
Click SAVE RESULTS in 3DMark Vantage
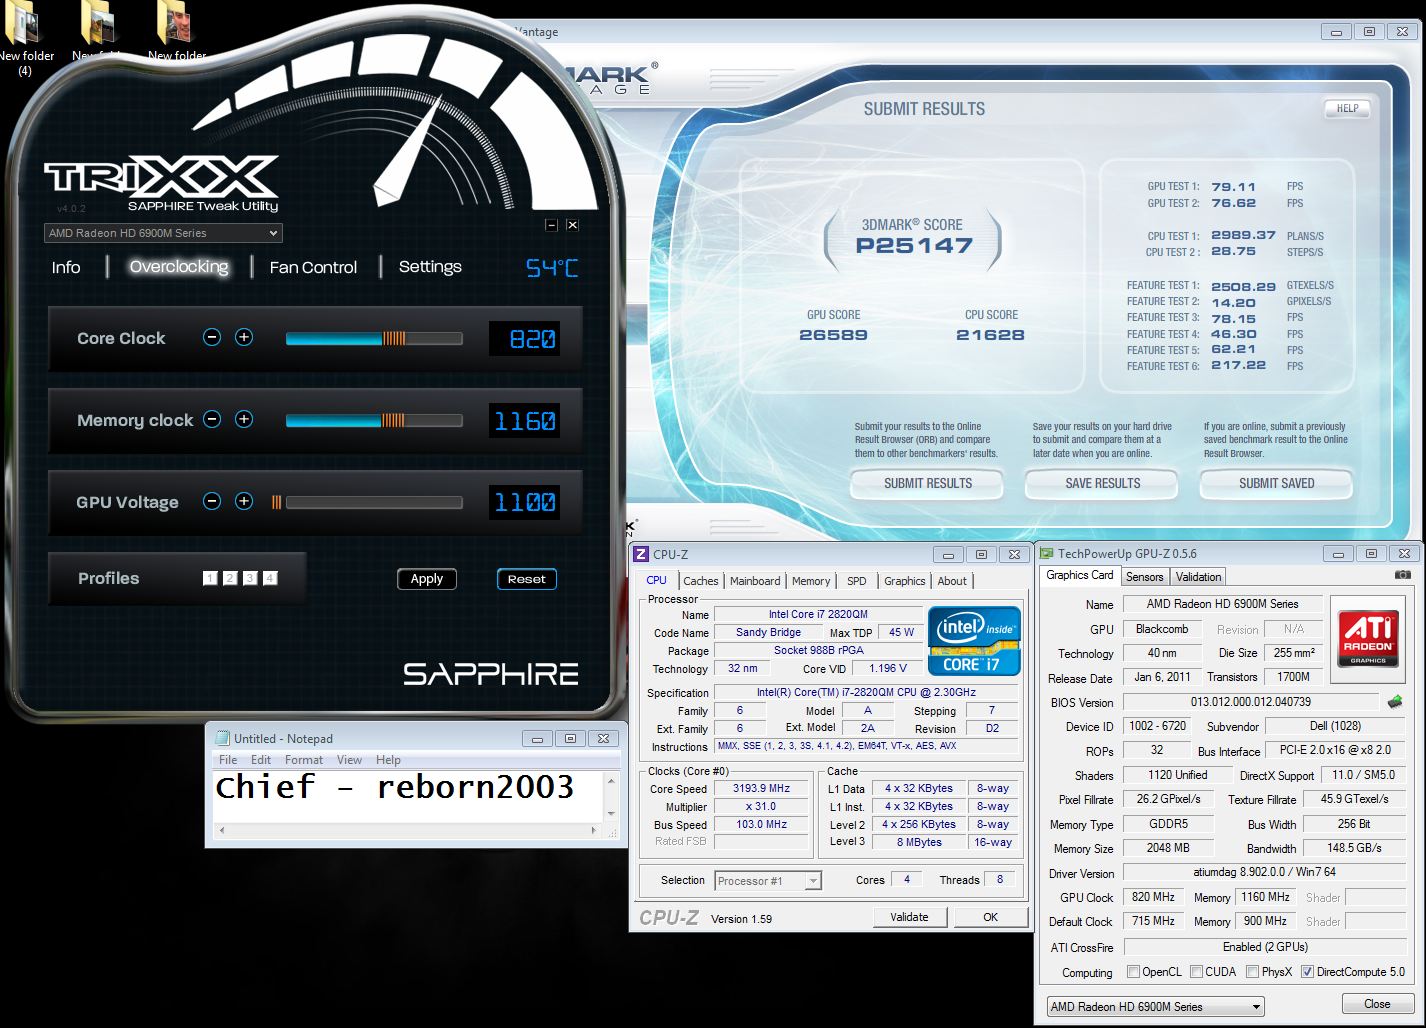[x=1102, y=484]
